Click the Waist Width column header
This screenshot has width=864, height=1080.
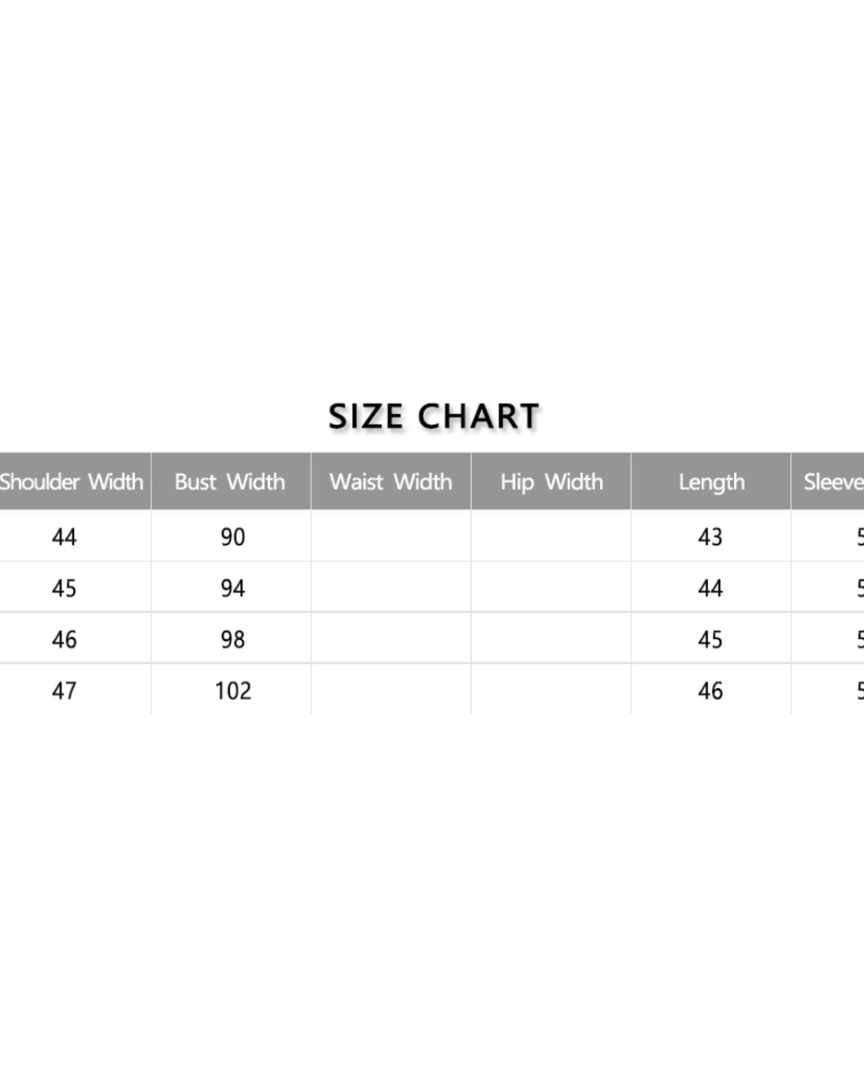391,482
